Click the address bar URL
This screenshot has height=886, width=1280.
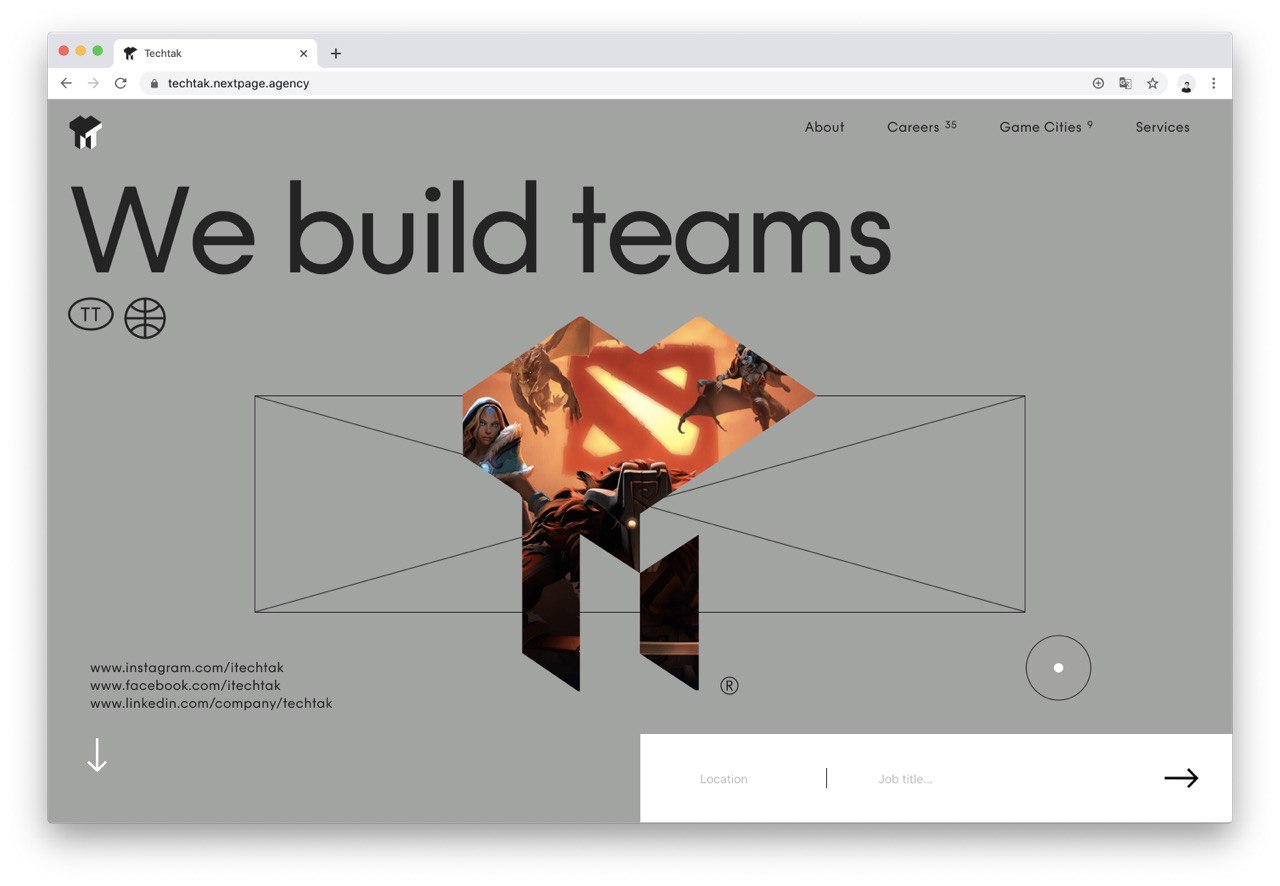coord(239,84)
